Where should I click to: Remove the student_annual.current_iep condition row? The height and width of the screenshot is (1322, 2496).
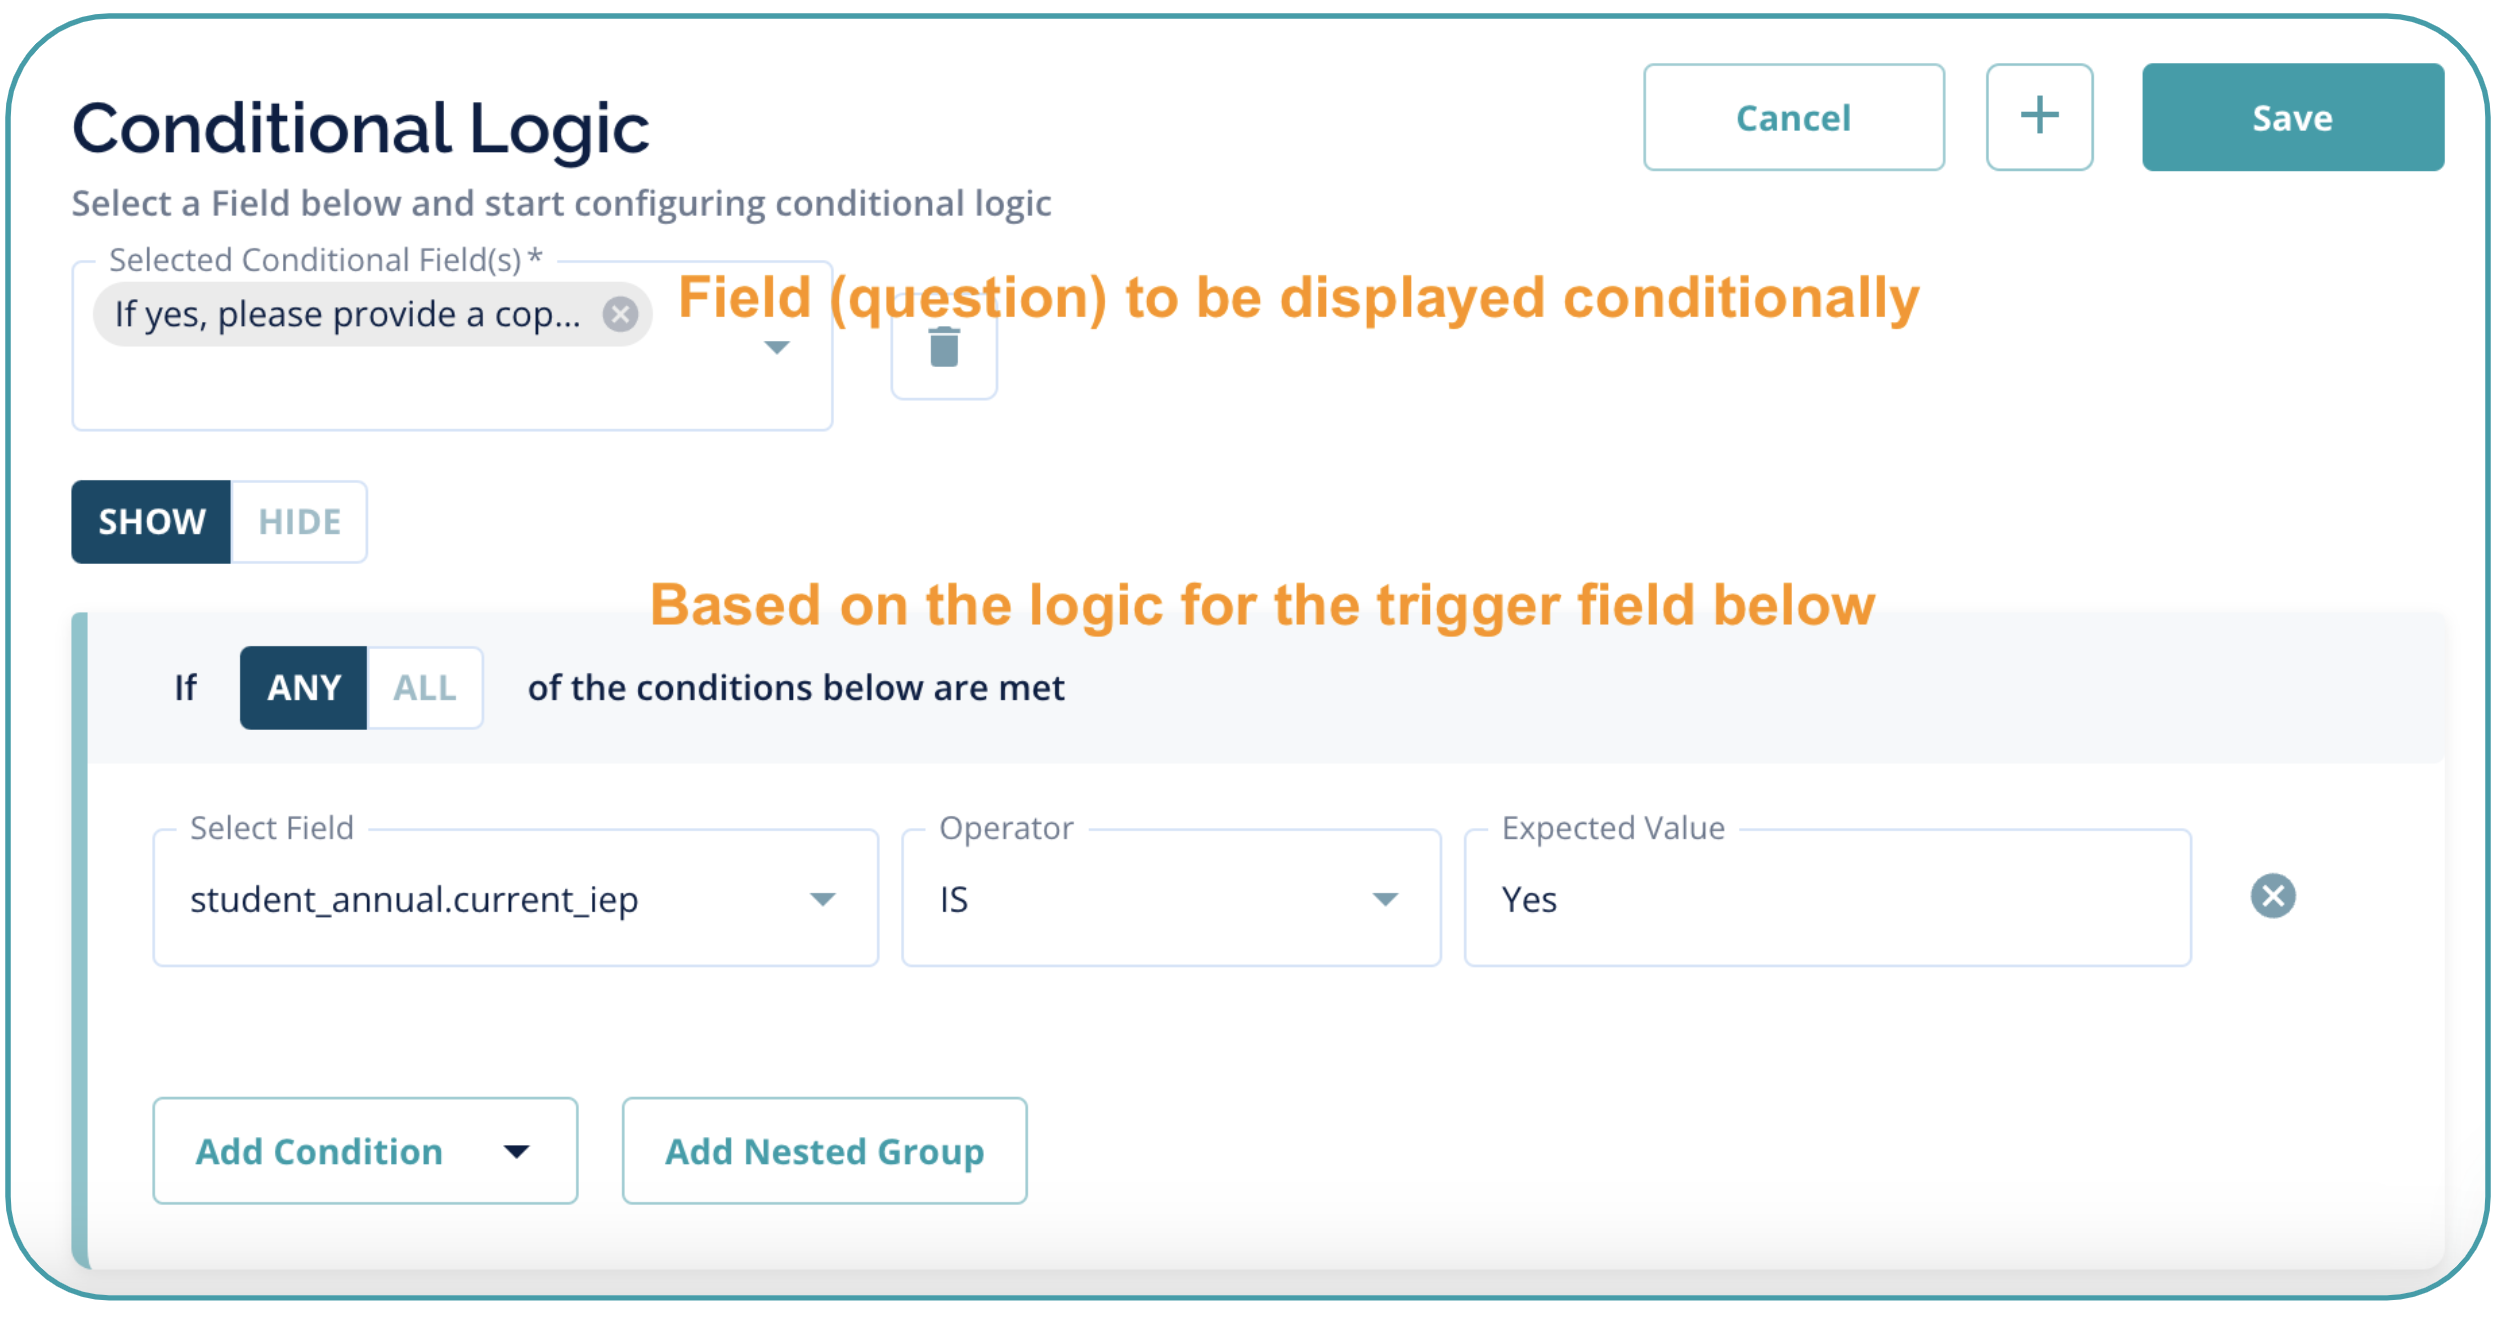click(2272, 895)
